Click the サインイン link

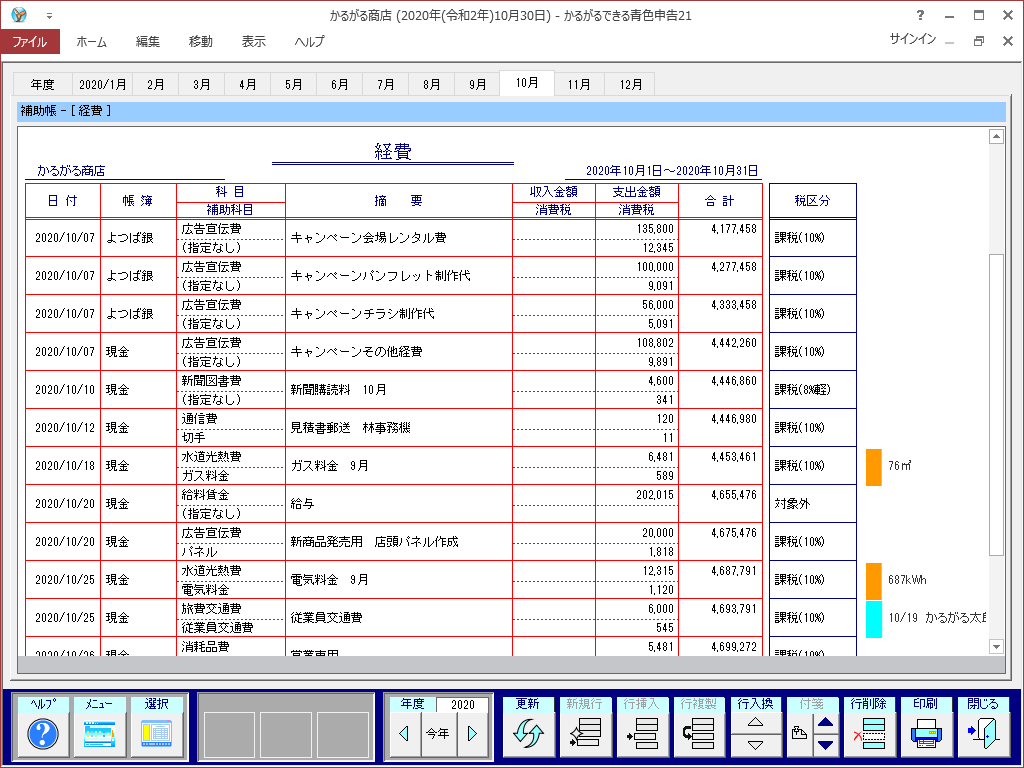[912, 39]
